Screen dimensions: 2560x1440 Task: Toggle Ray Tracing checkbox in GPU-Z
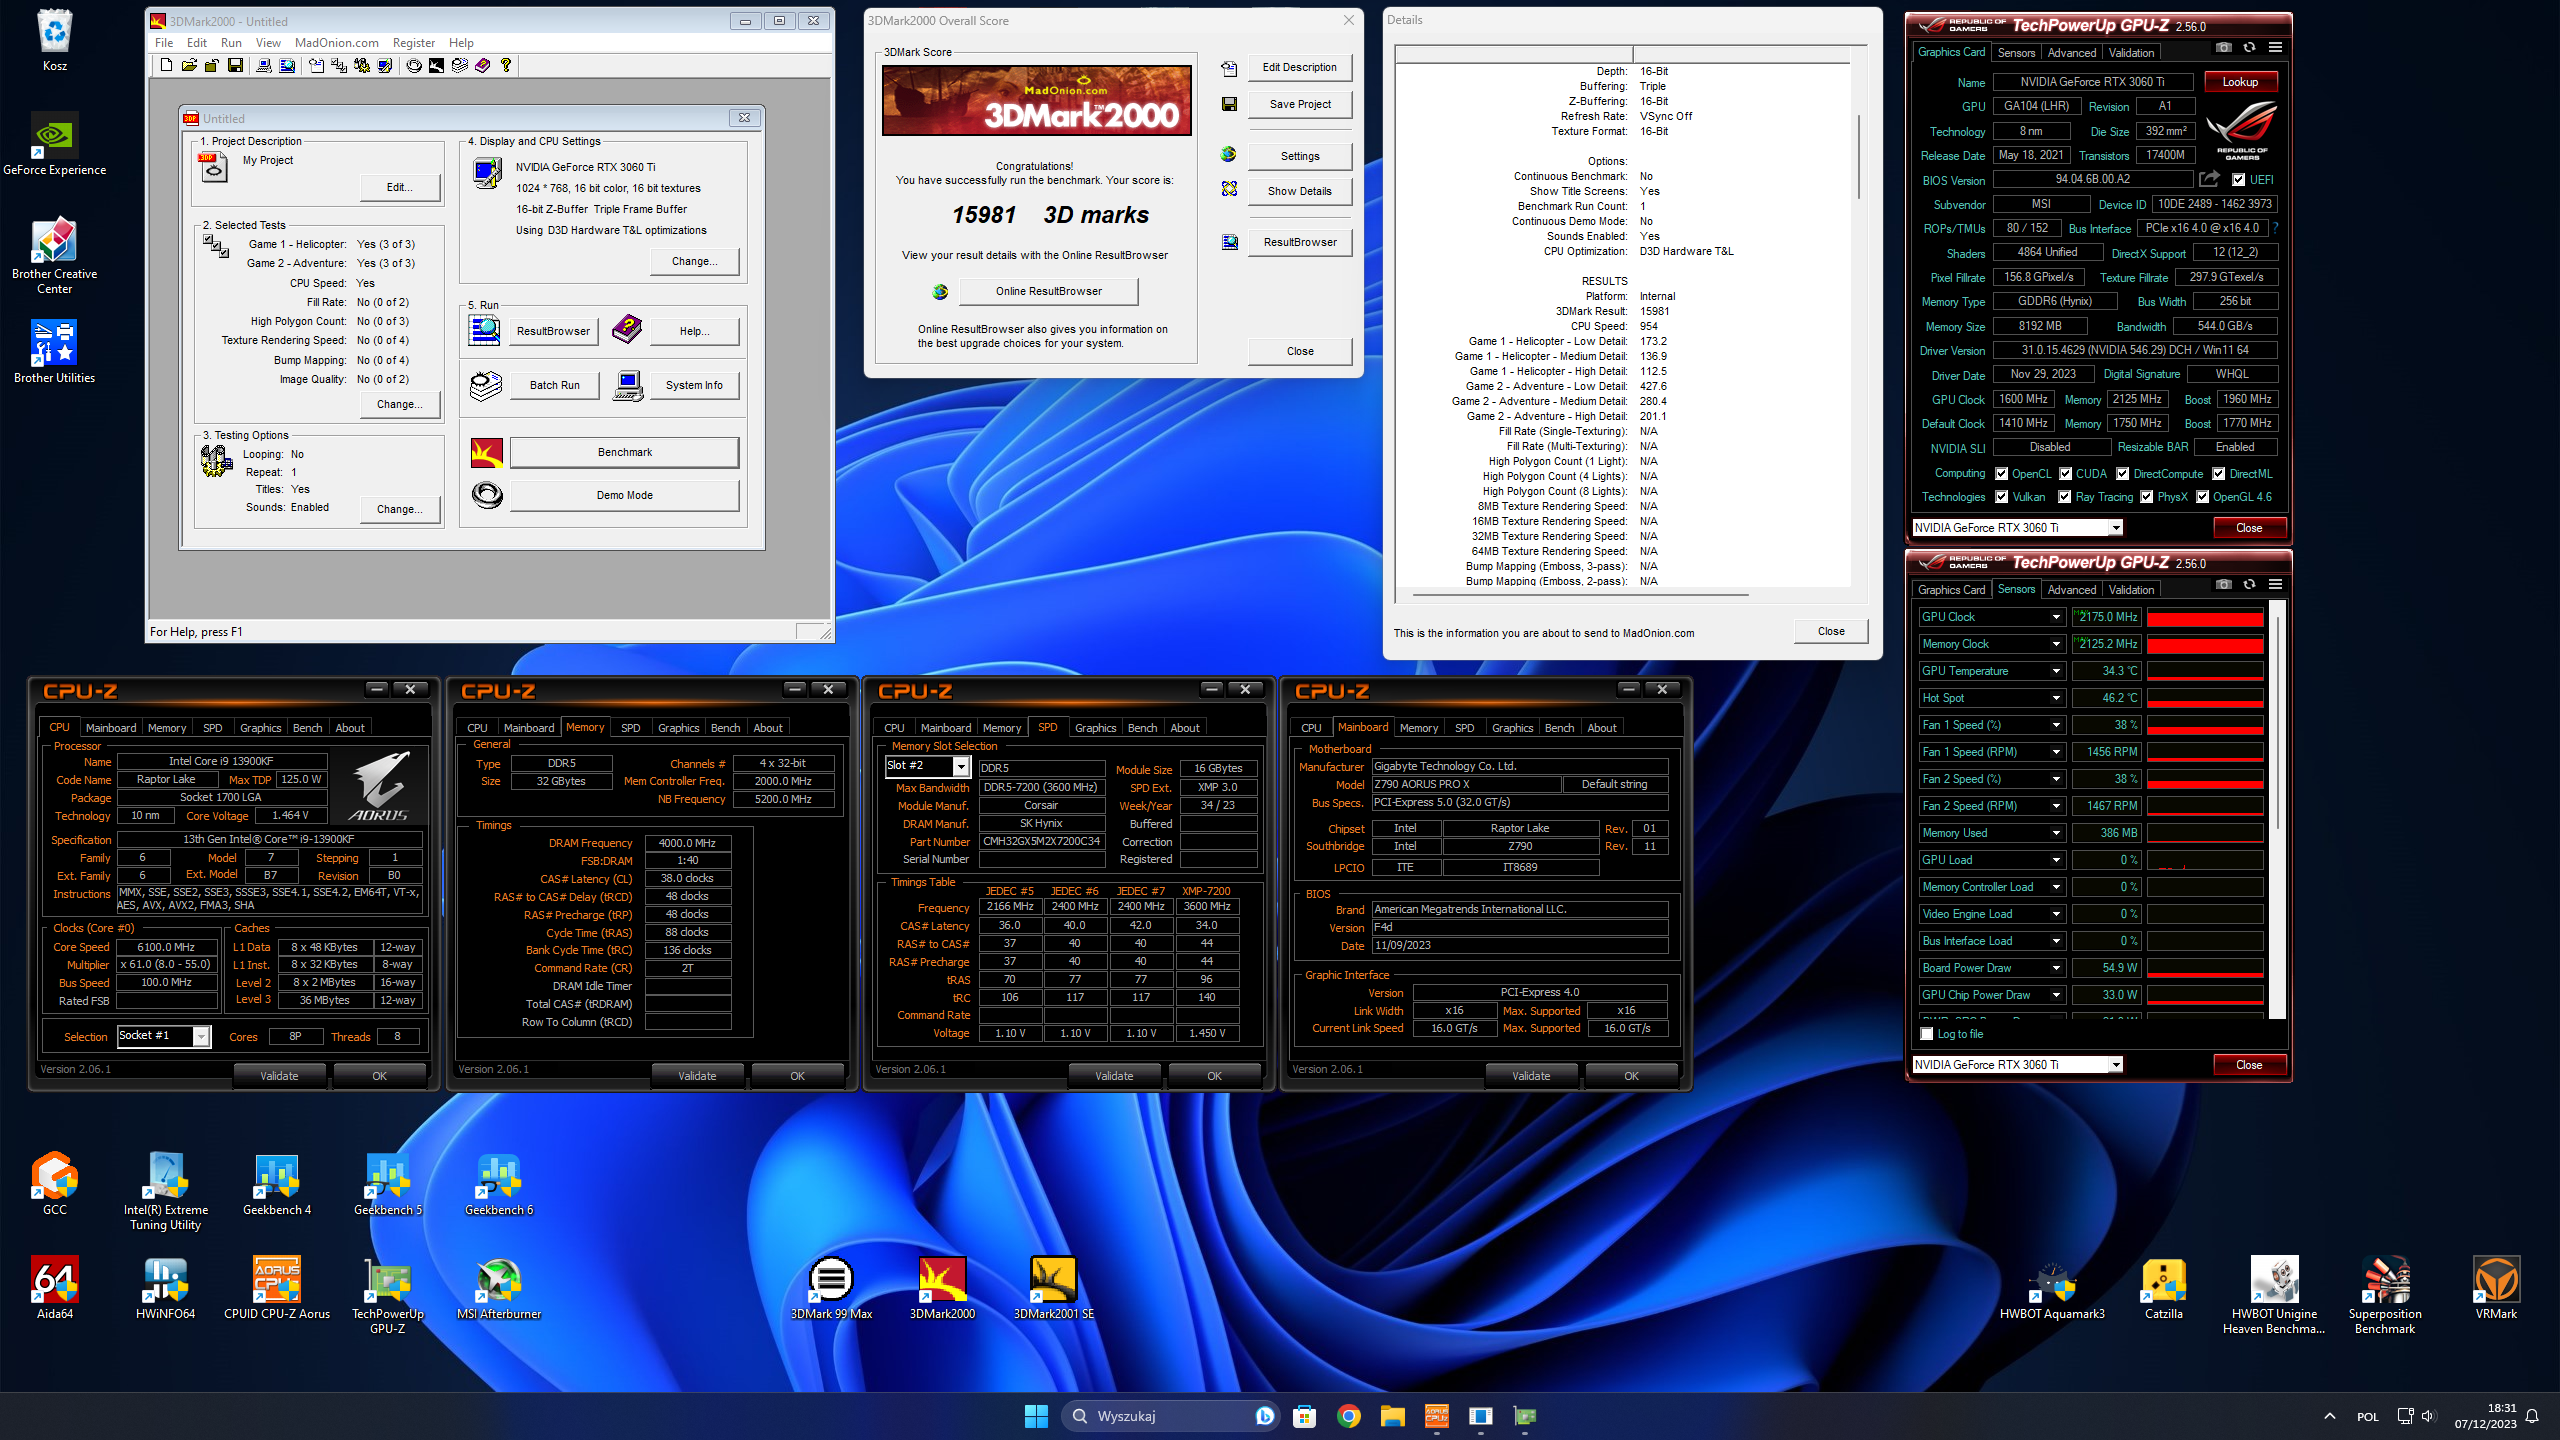click(2064, 497)
